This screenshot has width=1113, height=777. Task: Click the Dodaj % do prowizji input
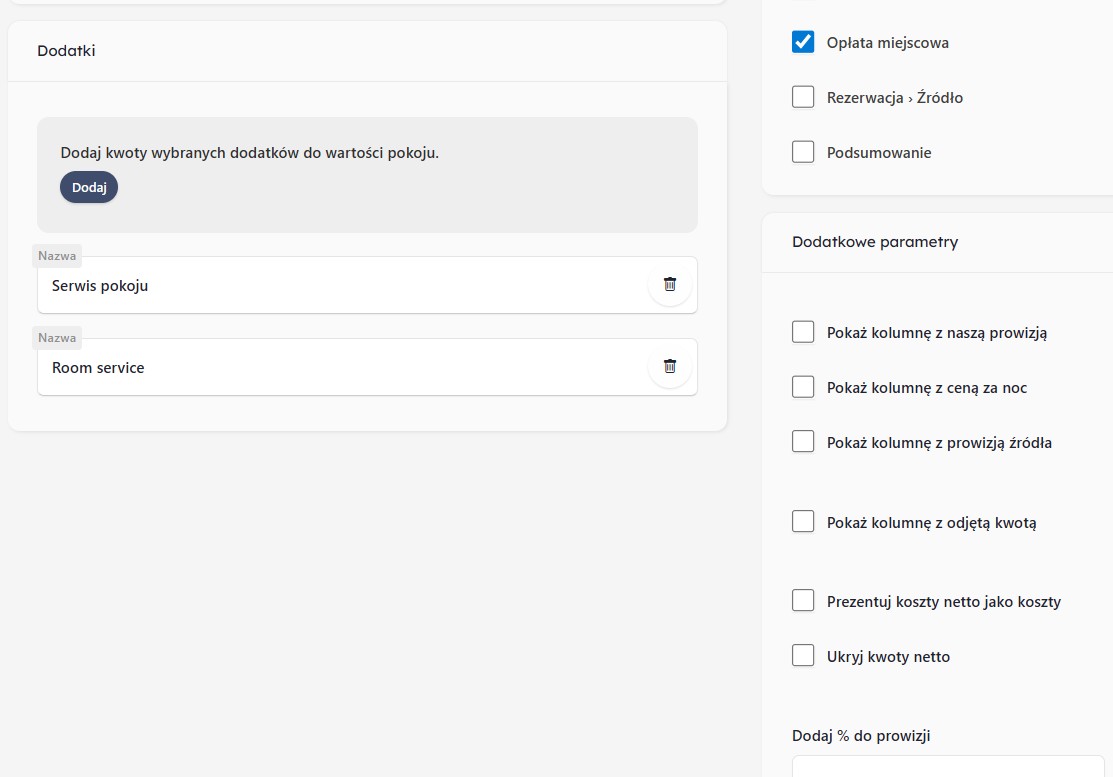pos(950,767)
